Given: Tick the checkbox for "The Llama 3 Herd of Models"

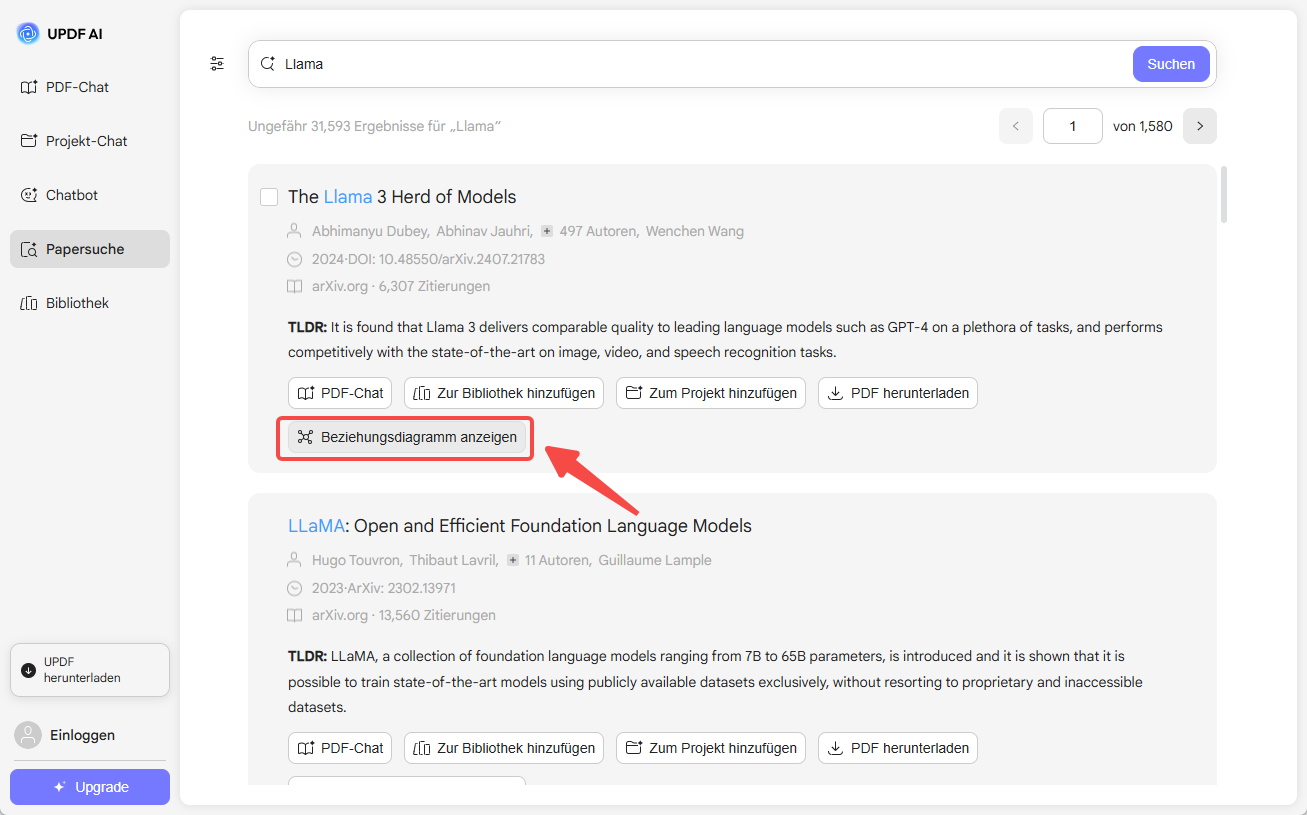Looking at the screenshot, I should pos(269,197).
